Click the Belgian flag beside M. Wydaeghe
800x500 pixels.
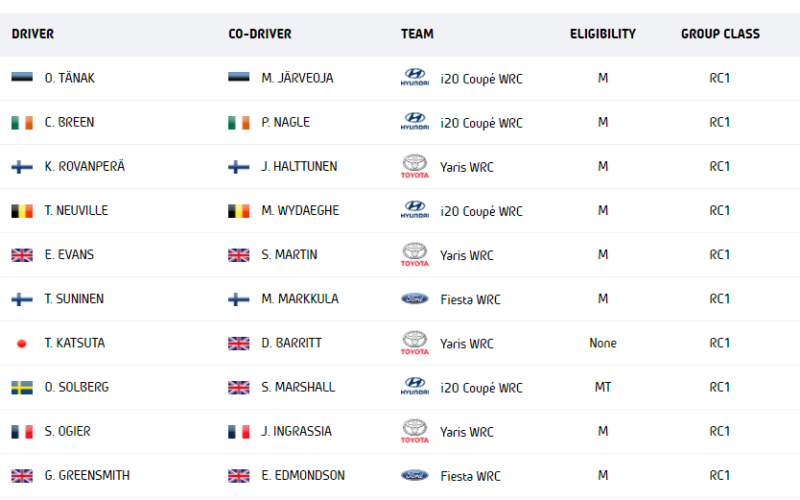tap(239, 211)
